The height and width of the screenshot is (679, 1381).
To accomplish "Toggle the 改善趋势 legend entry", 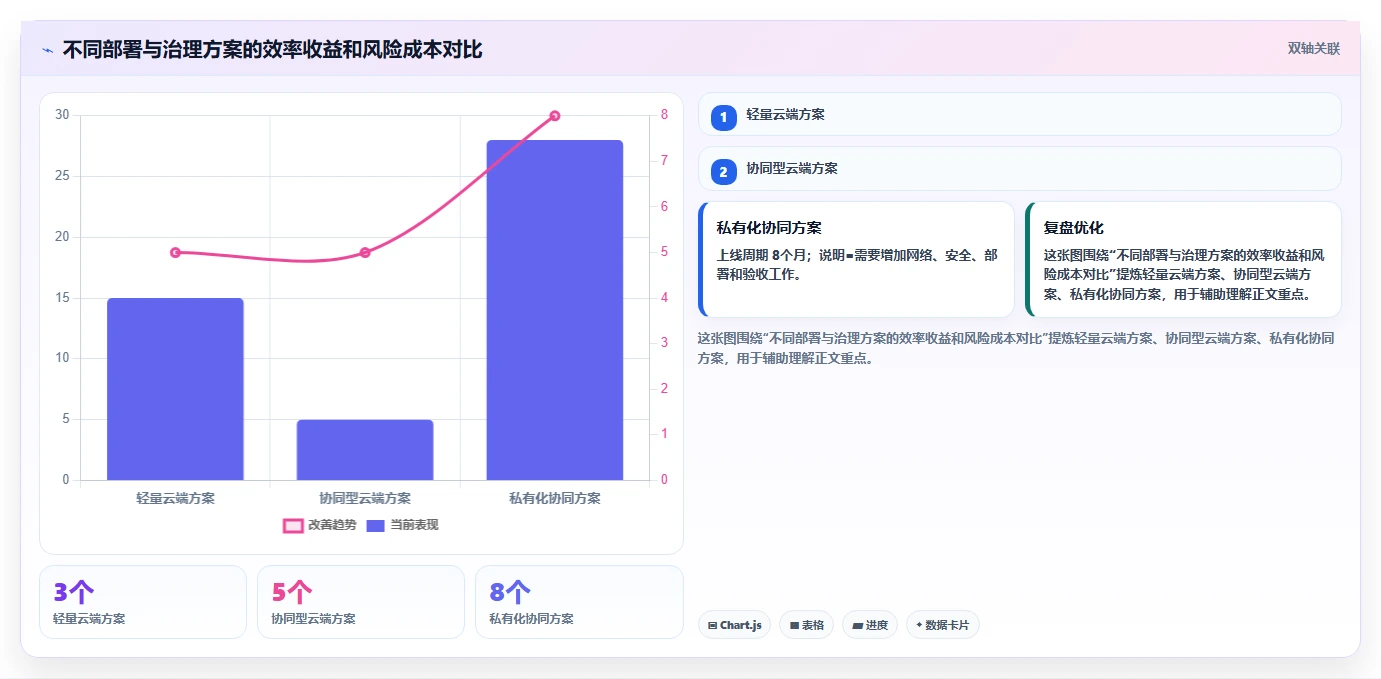I will 319,525.
